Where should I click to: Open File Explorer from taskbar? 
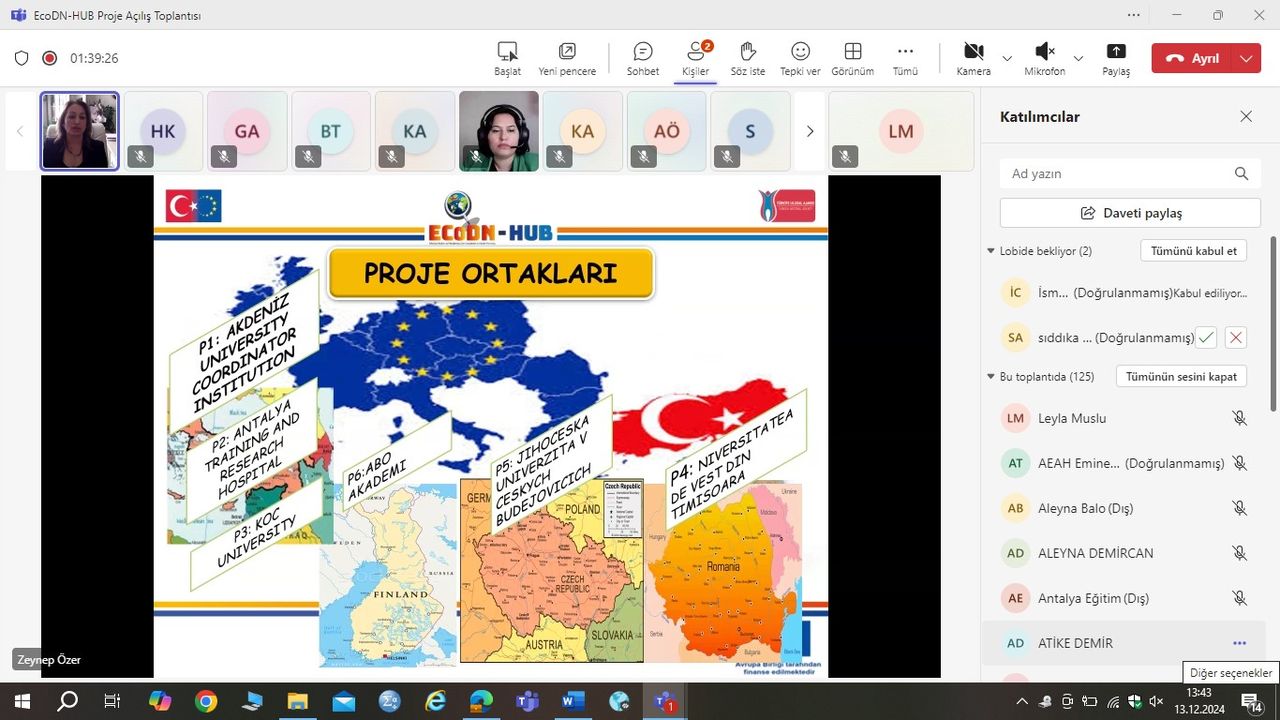click(x=298, y=701)
